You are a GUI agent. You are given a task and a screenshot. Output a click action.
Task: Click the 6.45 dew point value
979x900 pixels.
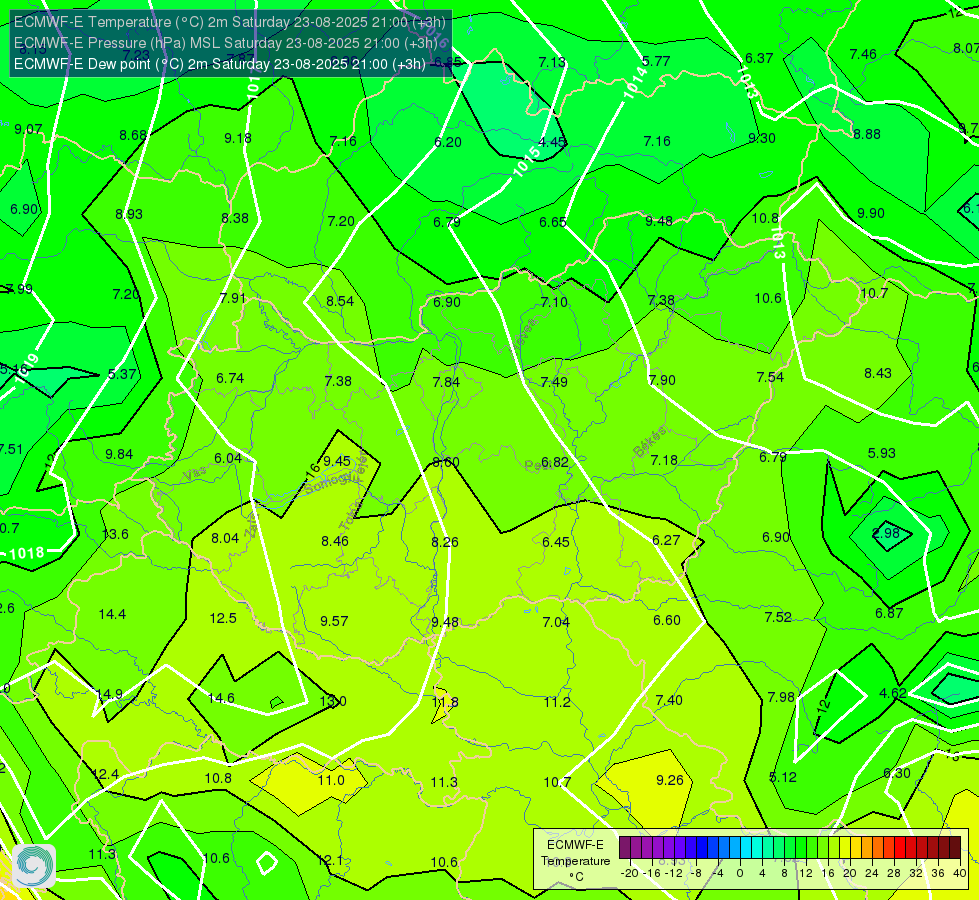(556, 542)
